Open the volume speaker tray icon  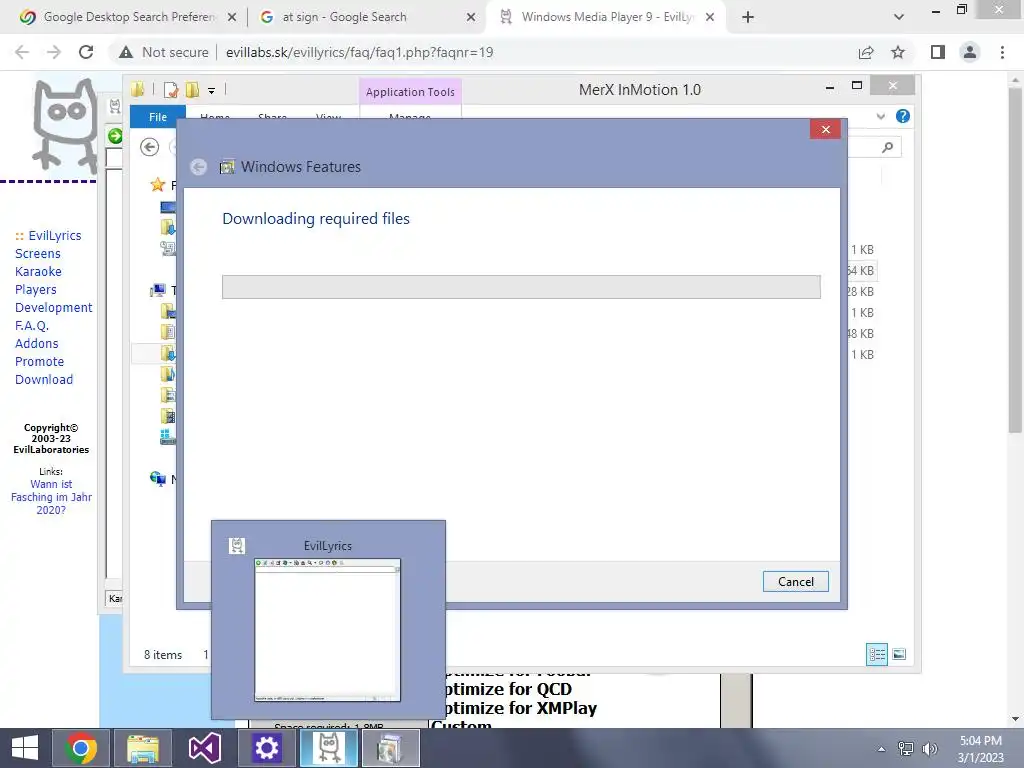point(930,749)
